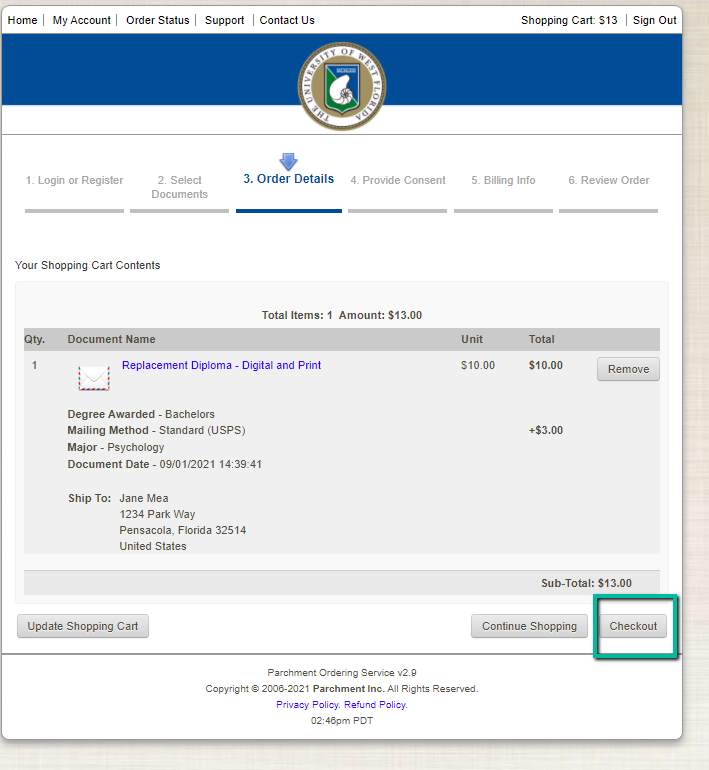Open the Privacy Policy link
This screenshot has width=709, height=770.
pyautogui.click(x=308, y=705)
